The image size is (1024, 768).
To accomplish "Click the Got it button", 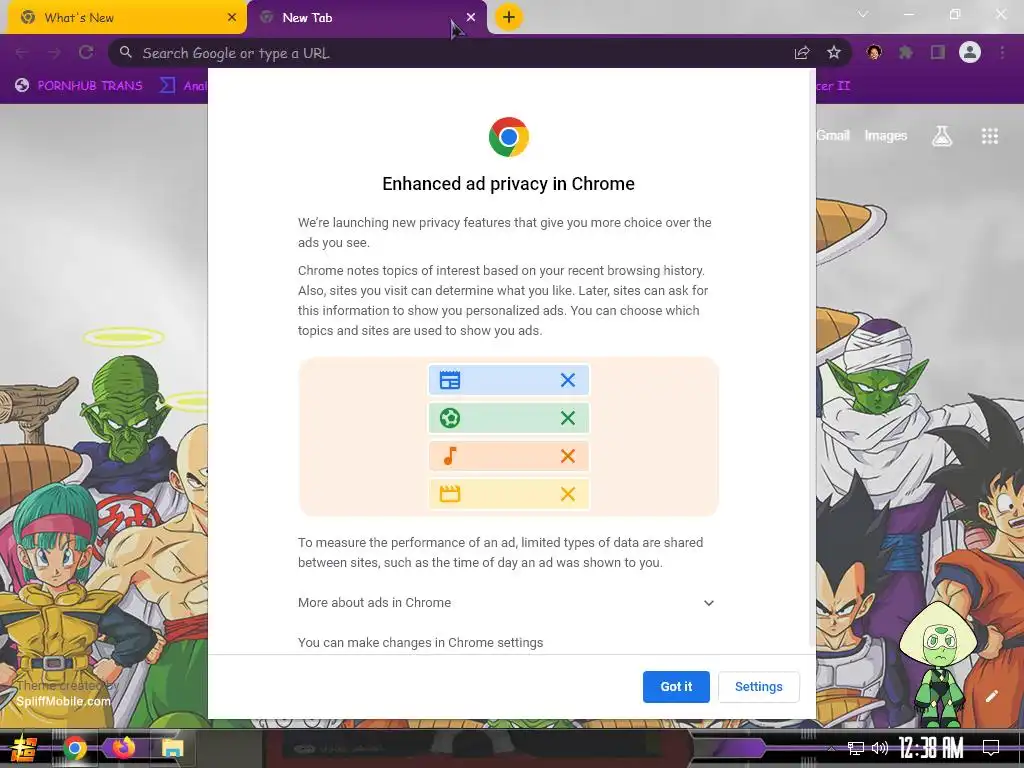I will point(676,687).
